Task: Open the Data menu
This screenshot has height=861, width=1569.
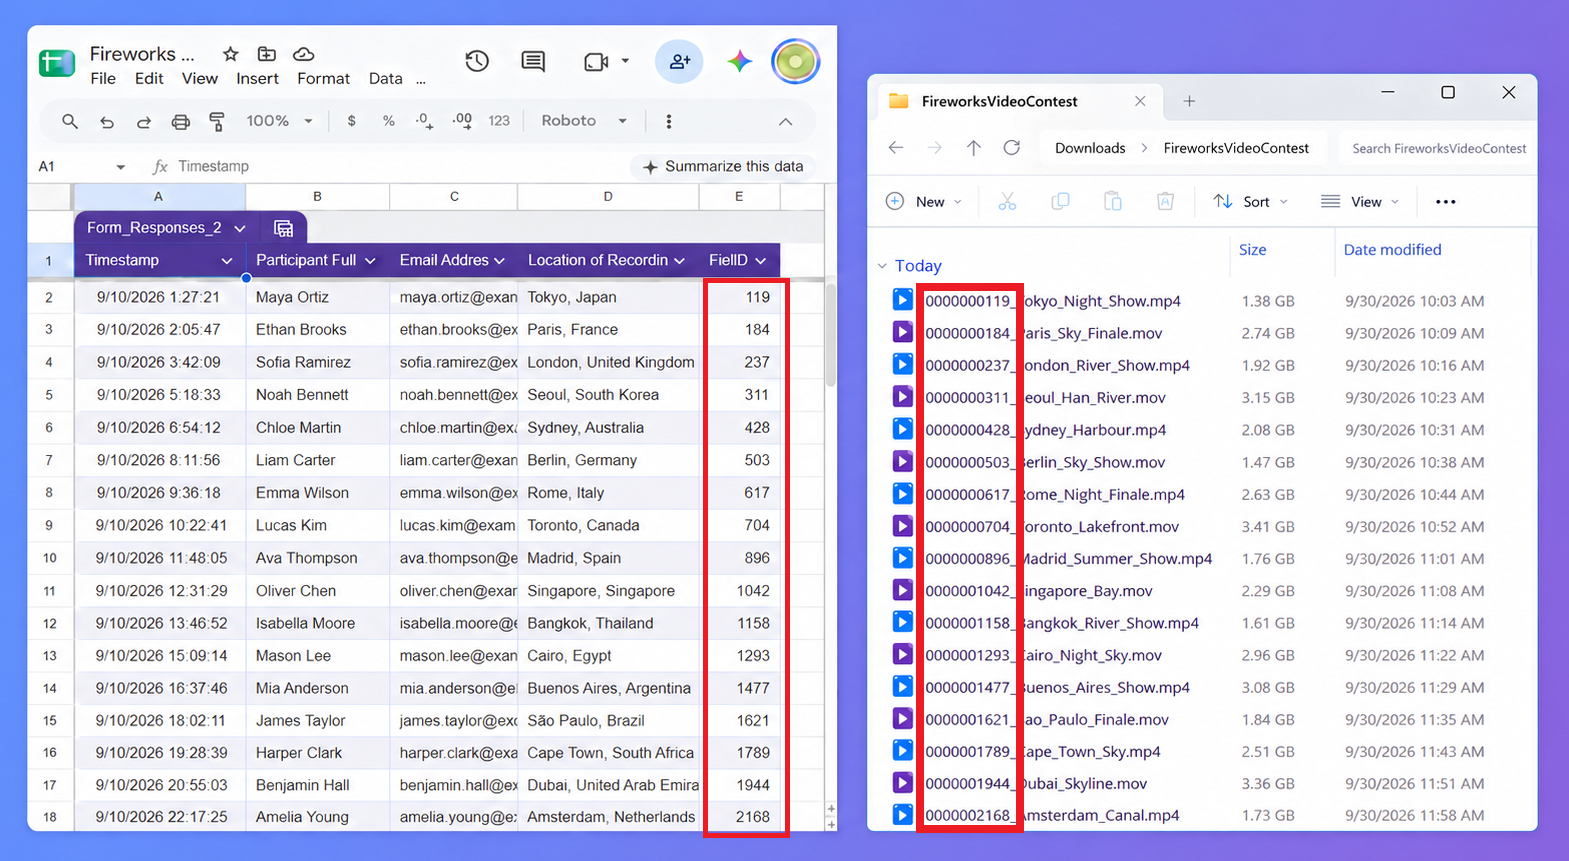Action: pos(385,79)
